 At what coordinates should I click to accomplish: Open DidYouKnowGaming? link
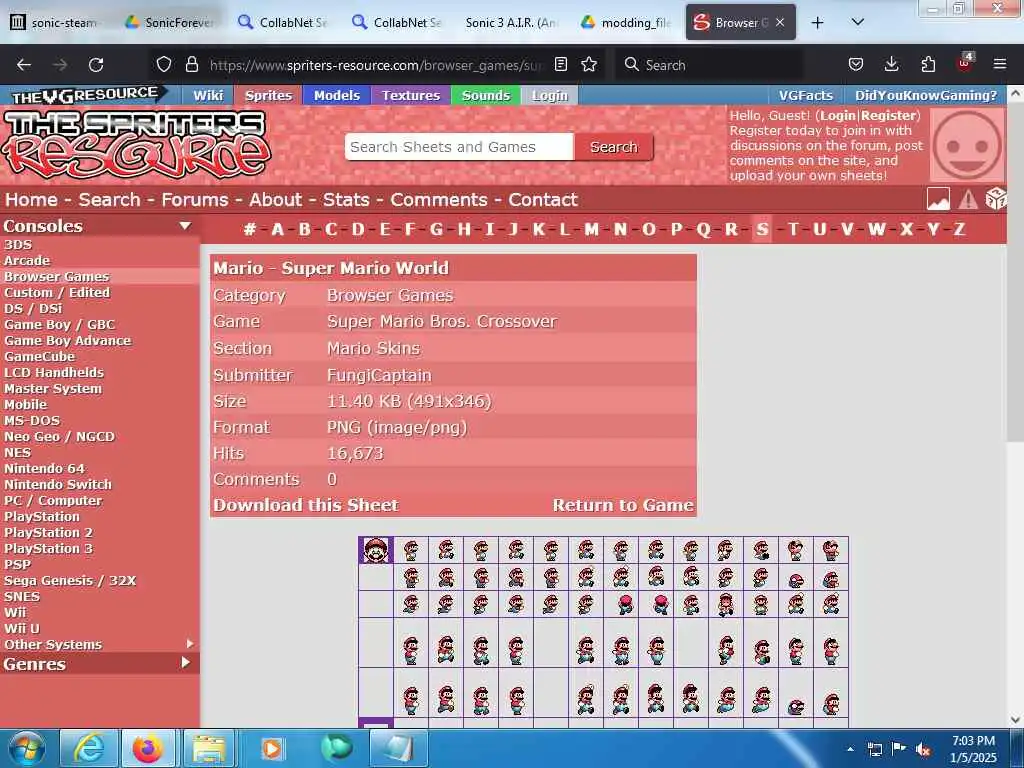926,95
